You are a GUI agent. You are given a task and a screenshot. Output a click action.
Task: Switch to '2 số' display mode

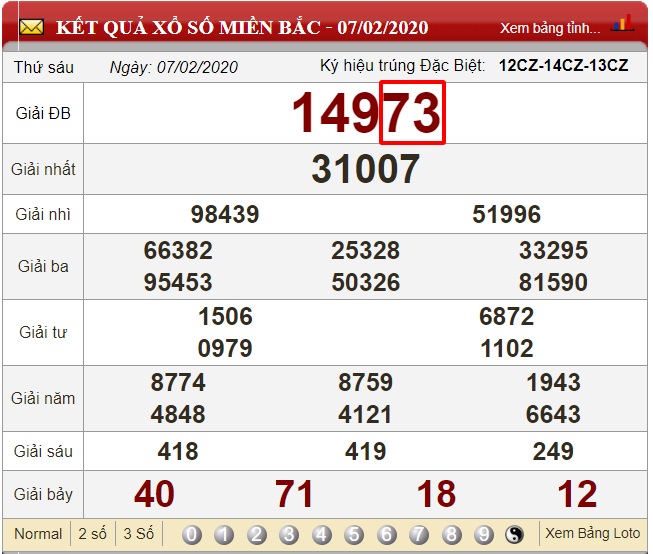[92, 534]
